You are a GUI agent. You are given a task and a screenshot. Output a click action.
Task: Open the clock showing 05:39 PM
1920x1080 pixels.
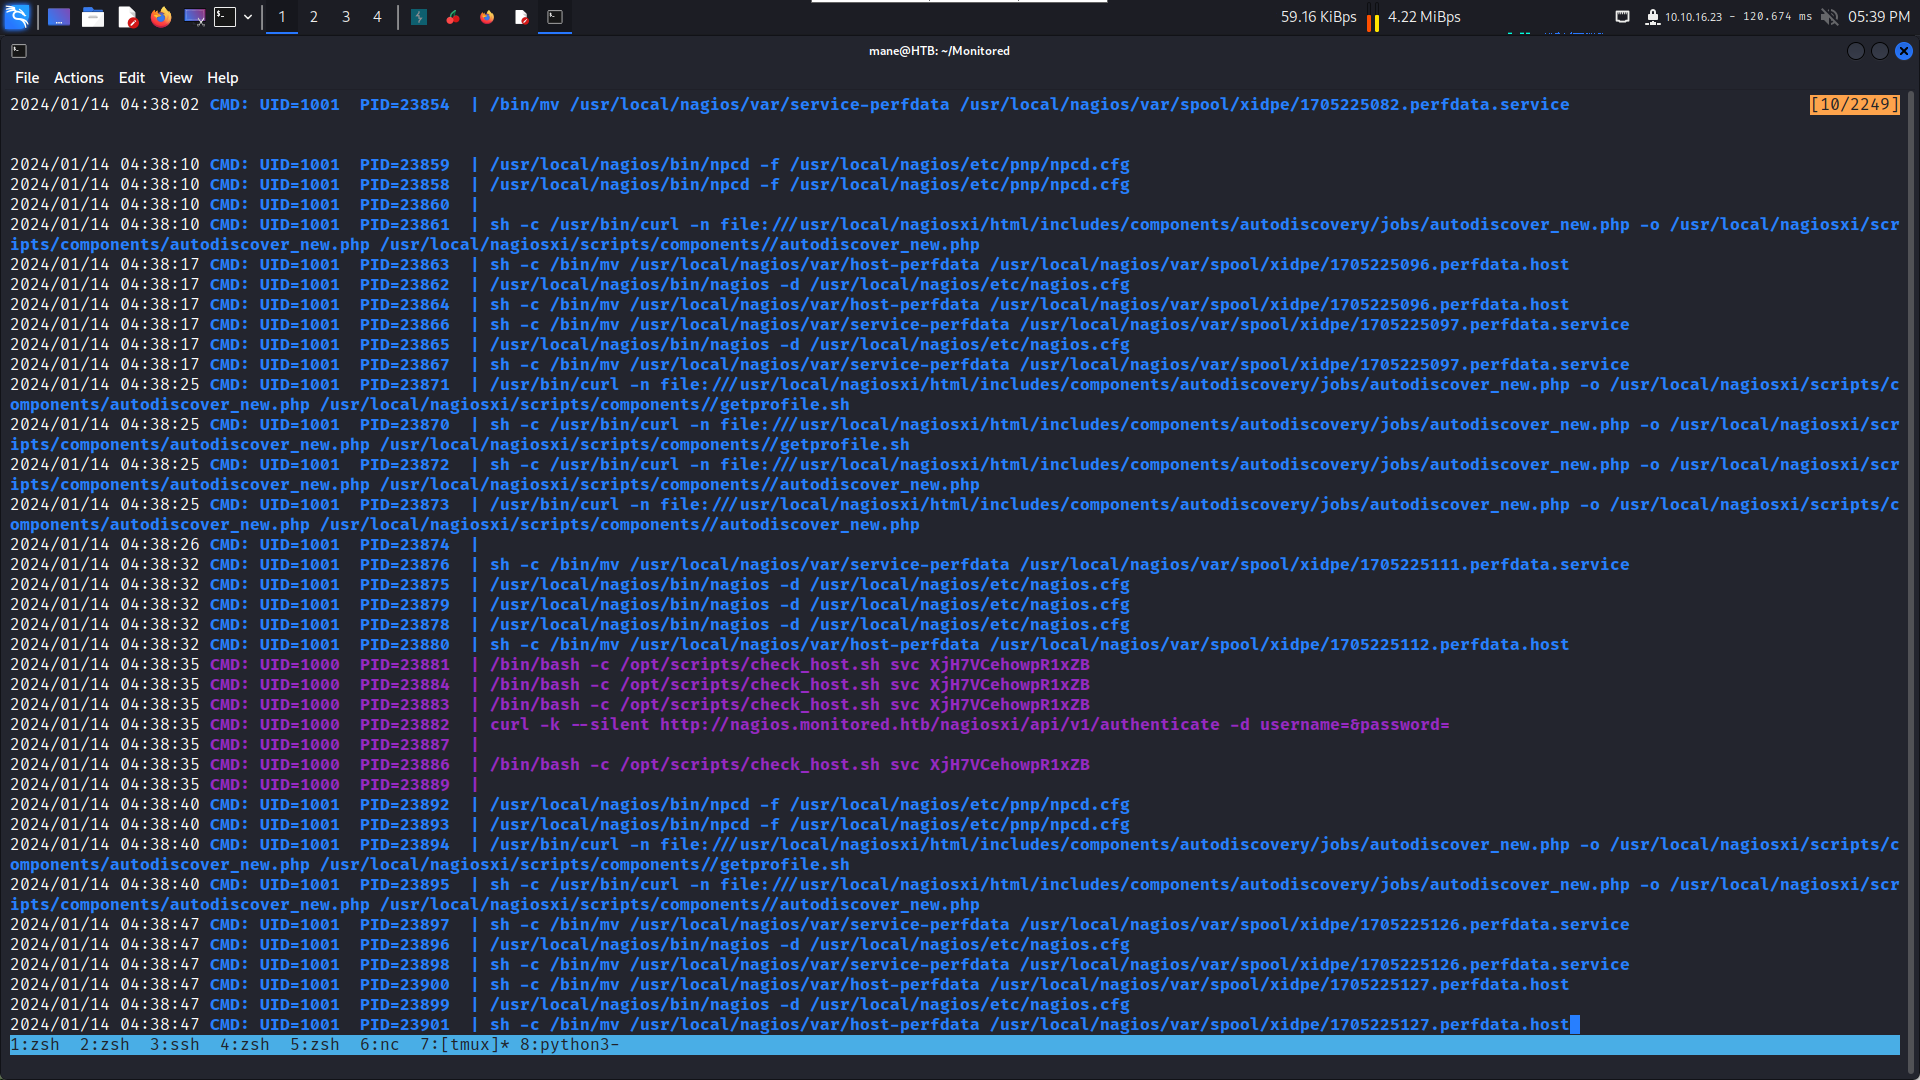tap(1879, 17)
